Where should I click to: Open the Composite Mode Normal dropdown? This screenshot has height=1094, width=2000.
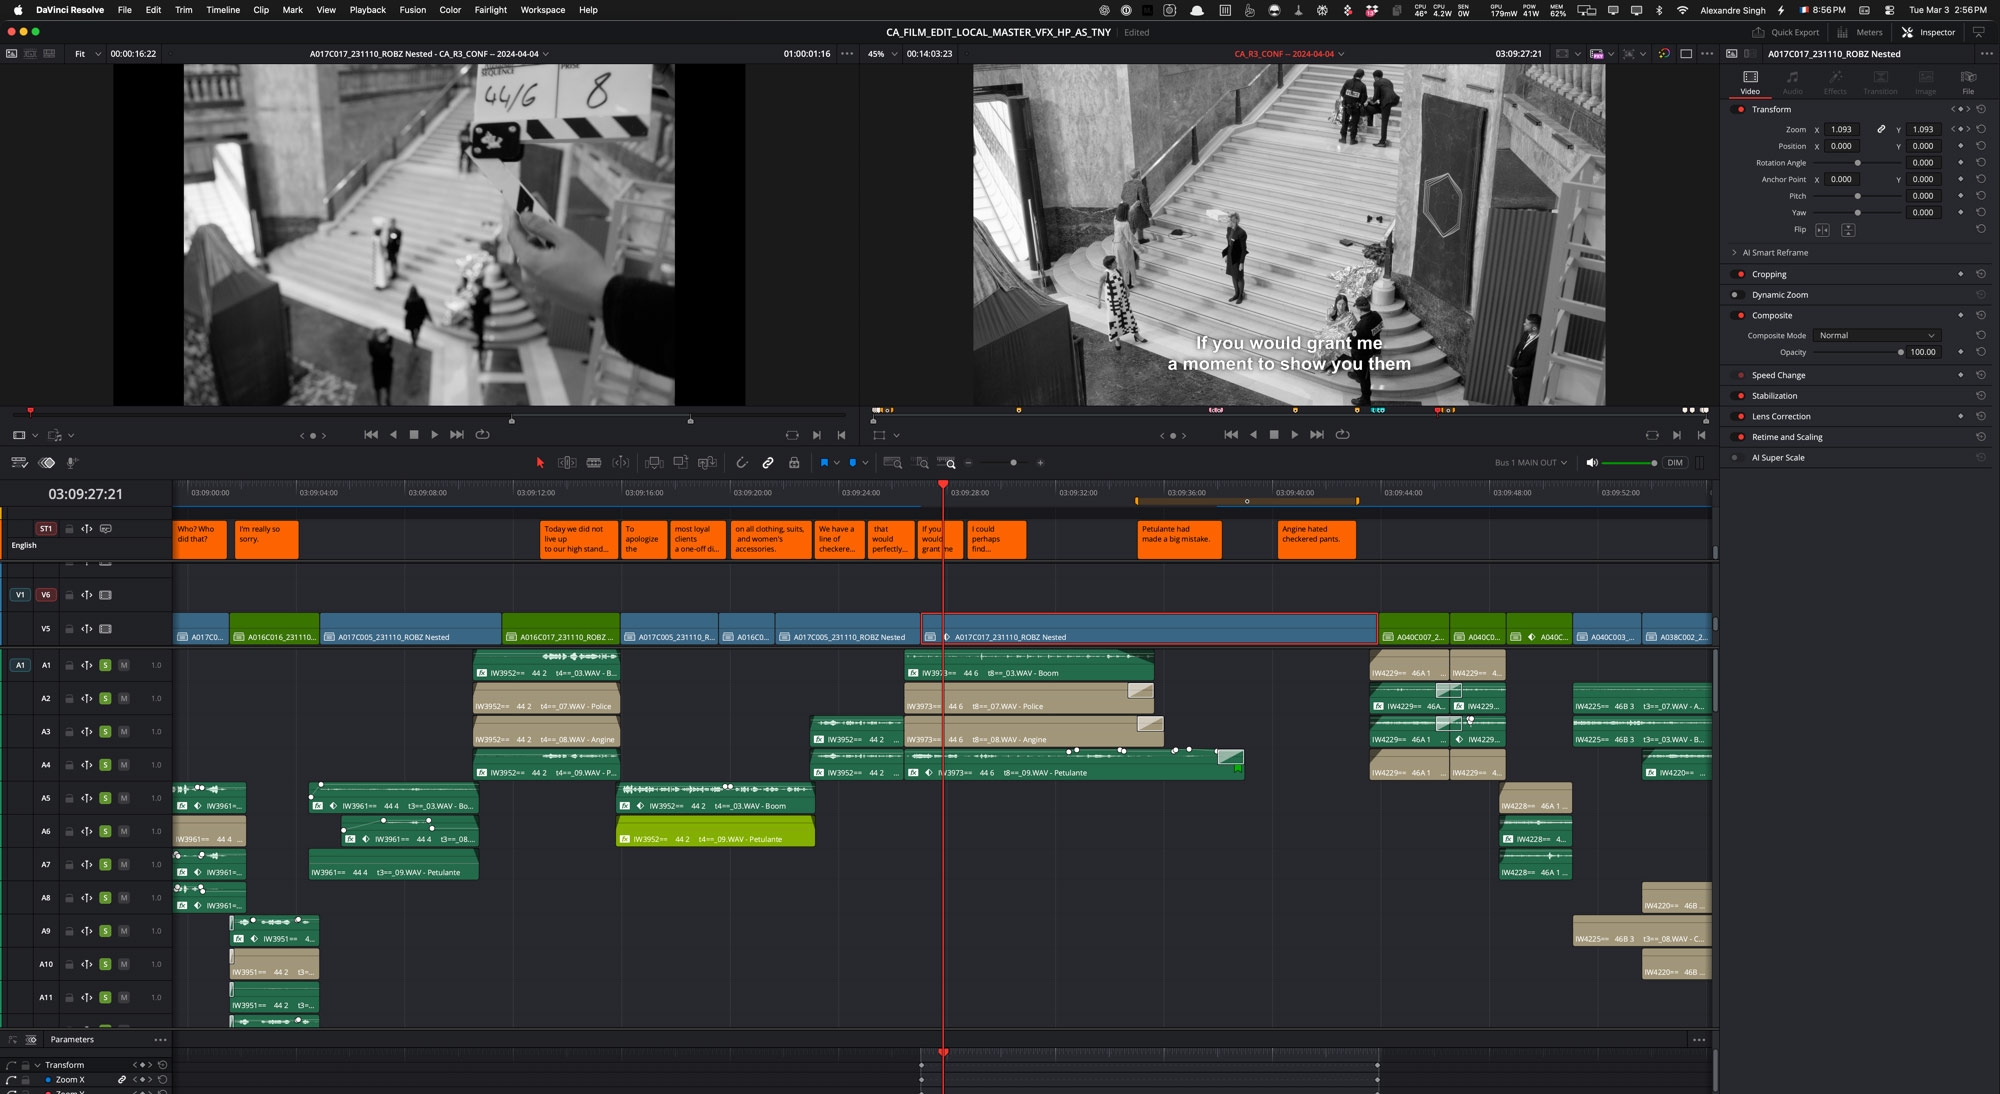pyautogui.click(x=1876, y=336)
